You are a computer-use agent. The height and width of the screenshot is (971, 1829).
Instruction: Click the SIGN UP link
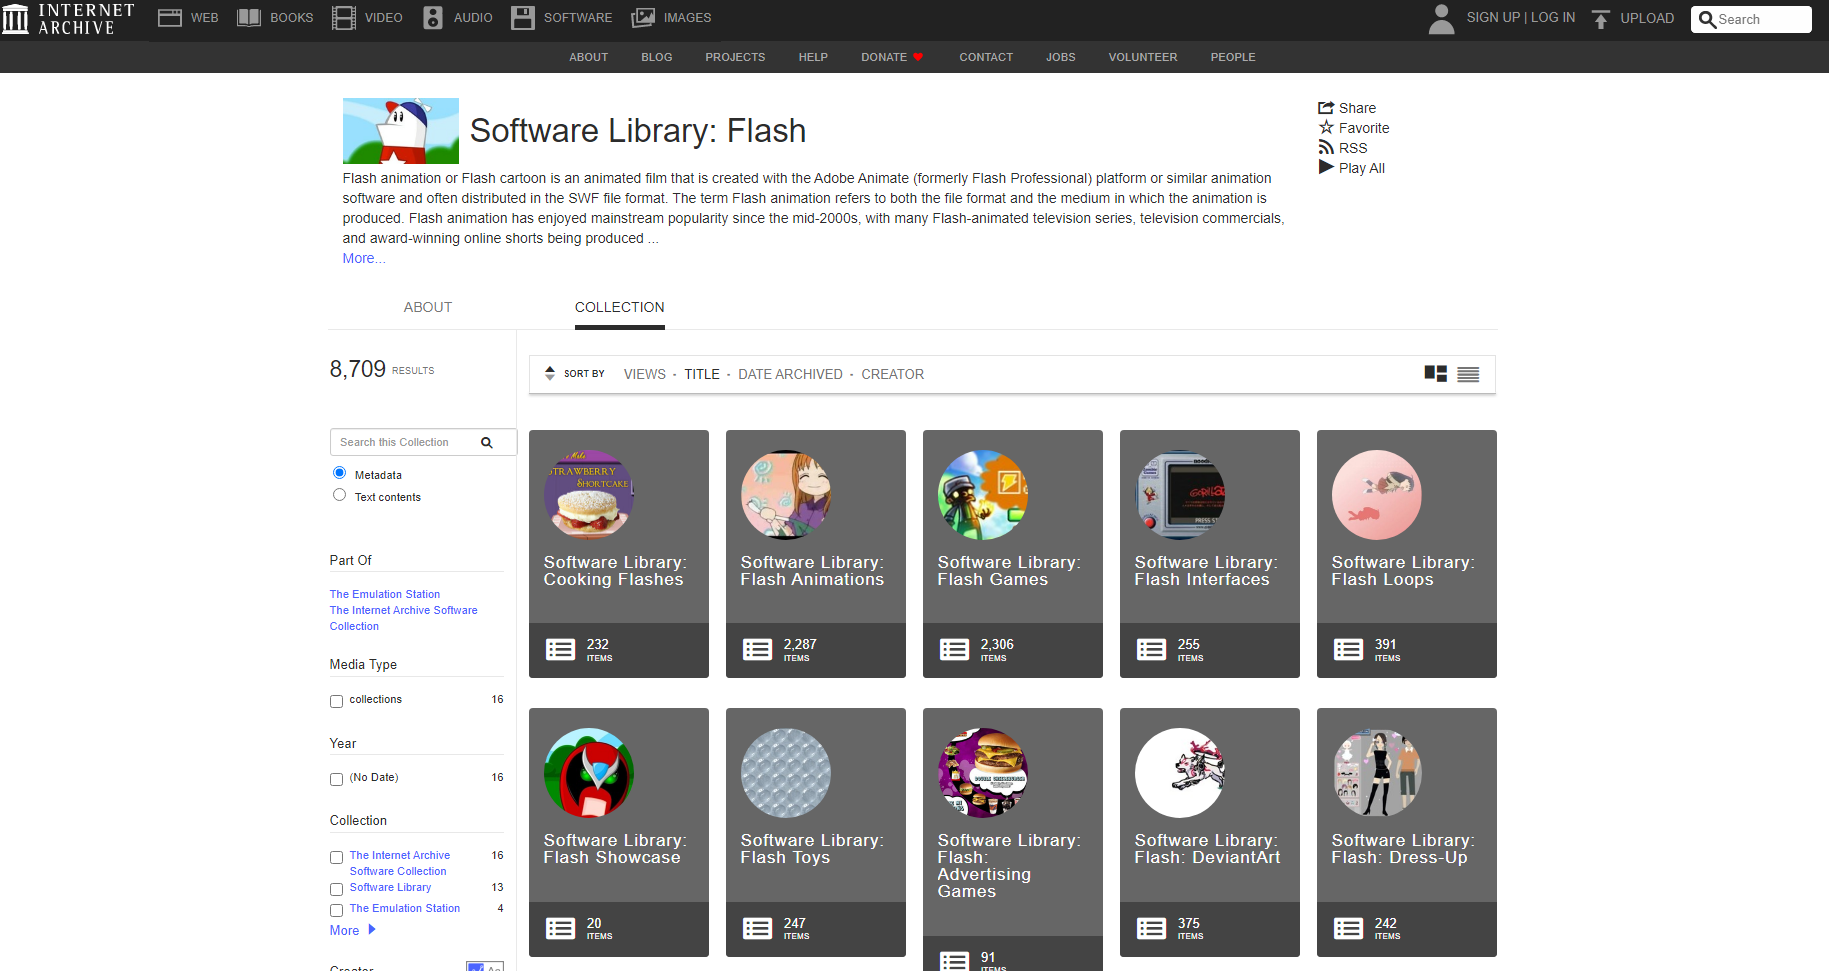point(1493,17)
